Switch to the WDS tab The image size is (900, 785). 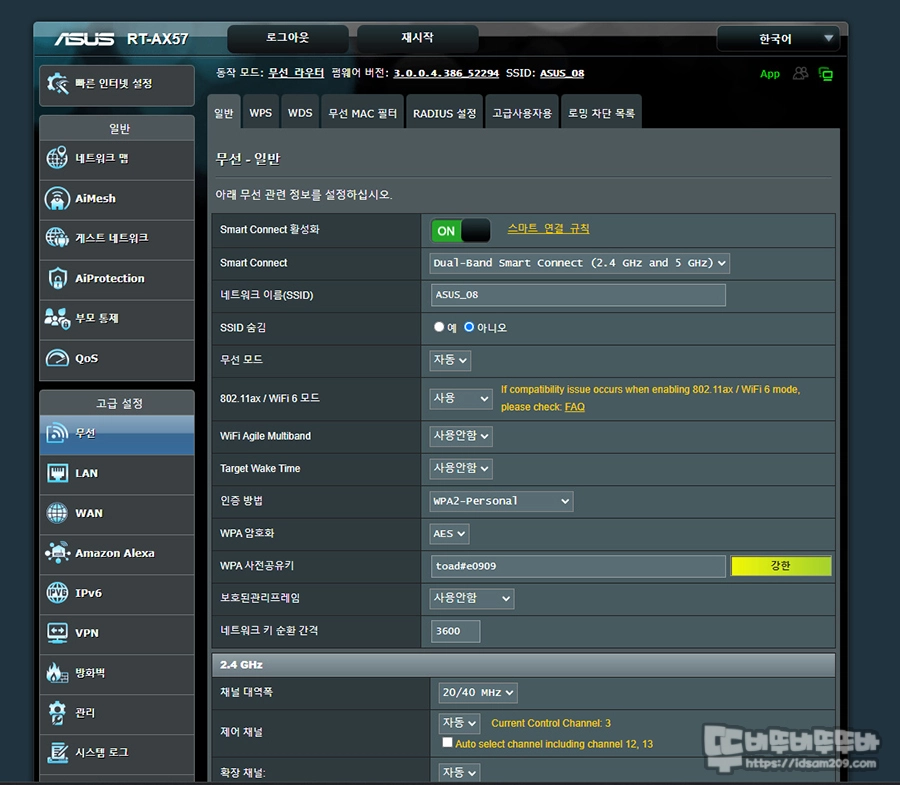pyautogui.click(x=300, y=112)
